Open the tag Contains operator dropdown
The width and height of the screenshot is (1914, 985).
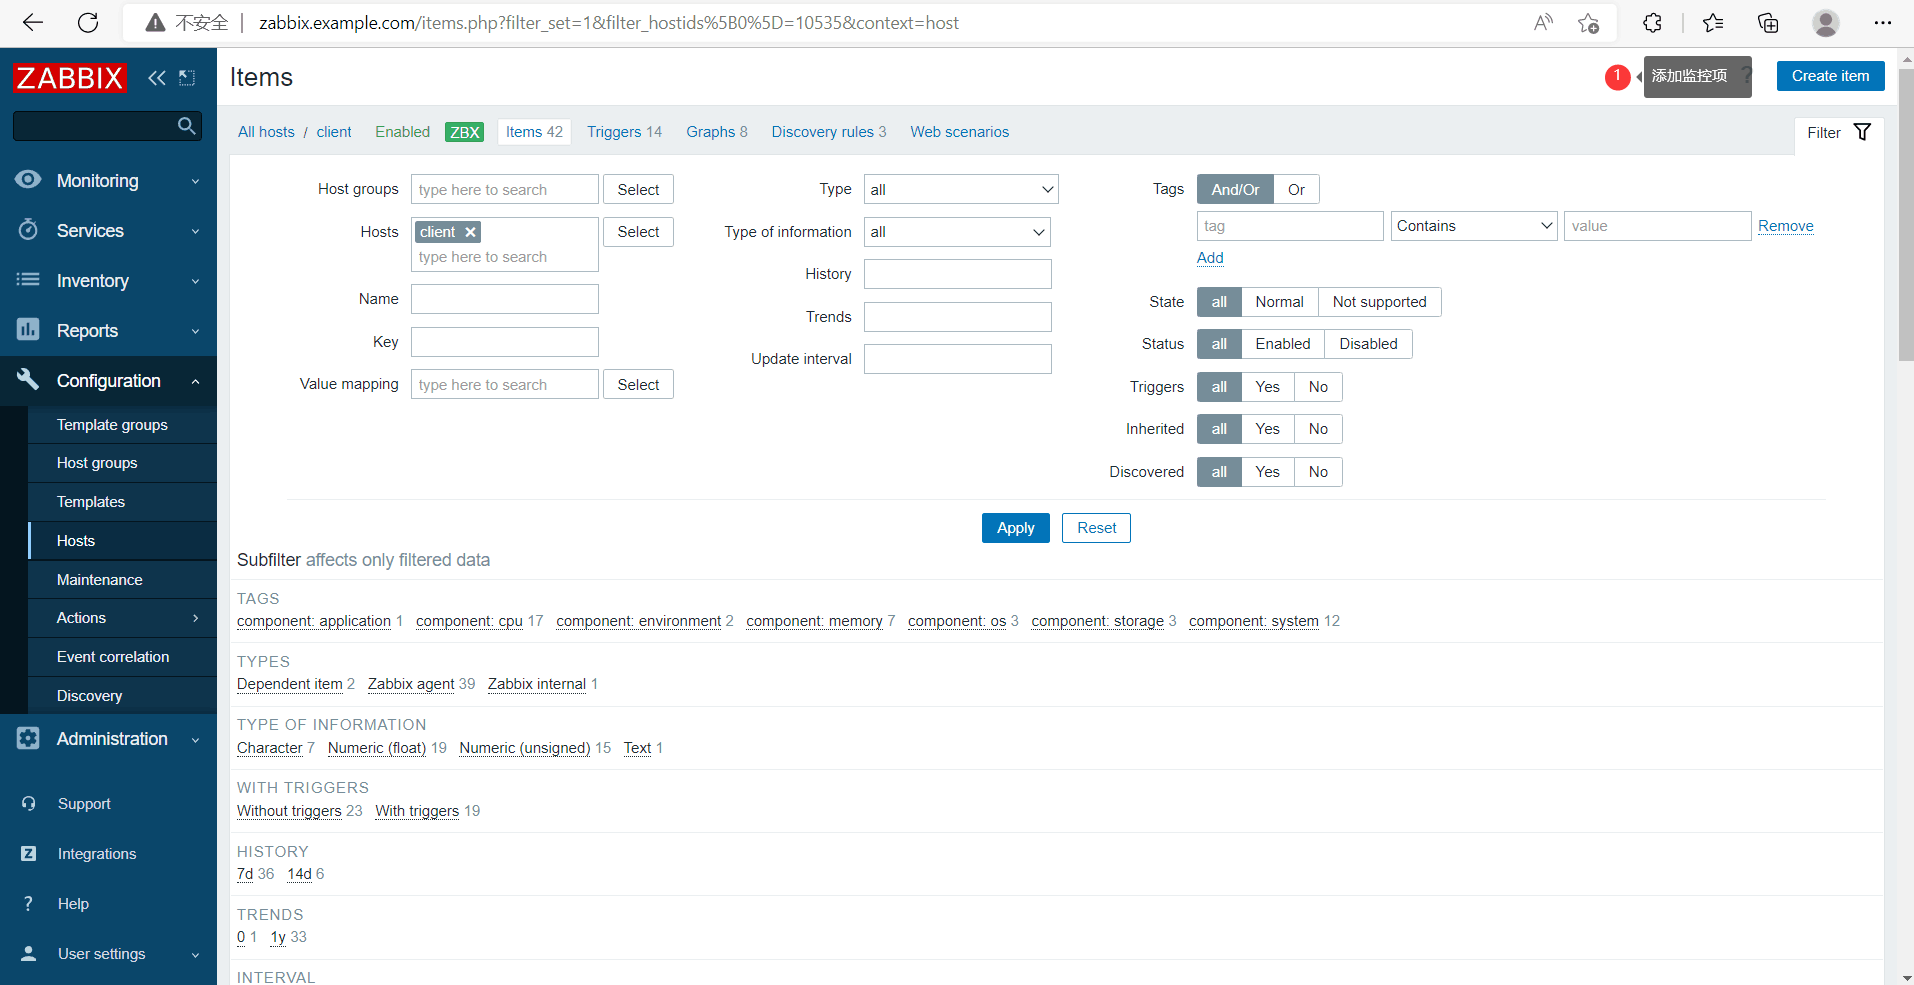pos(1474,226)
